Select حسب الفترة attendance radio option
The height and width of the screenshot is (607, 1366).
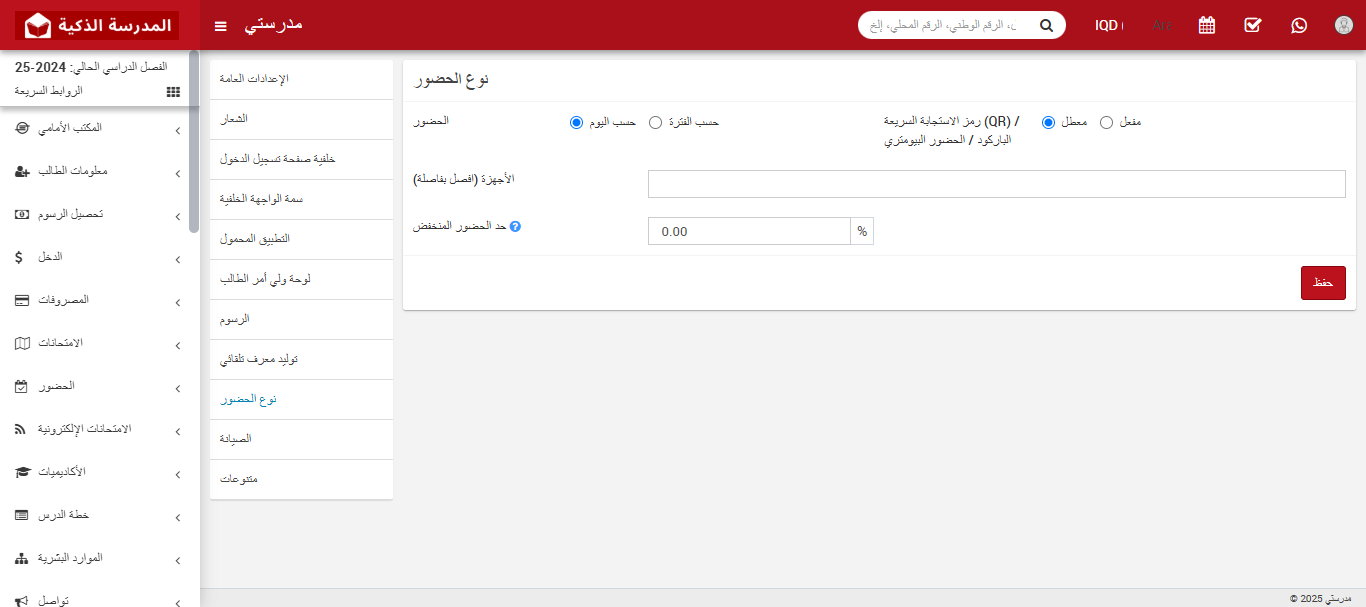coord(655,122)
